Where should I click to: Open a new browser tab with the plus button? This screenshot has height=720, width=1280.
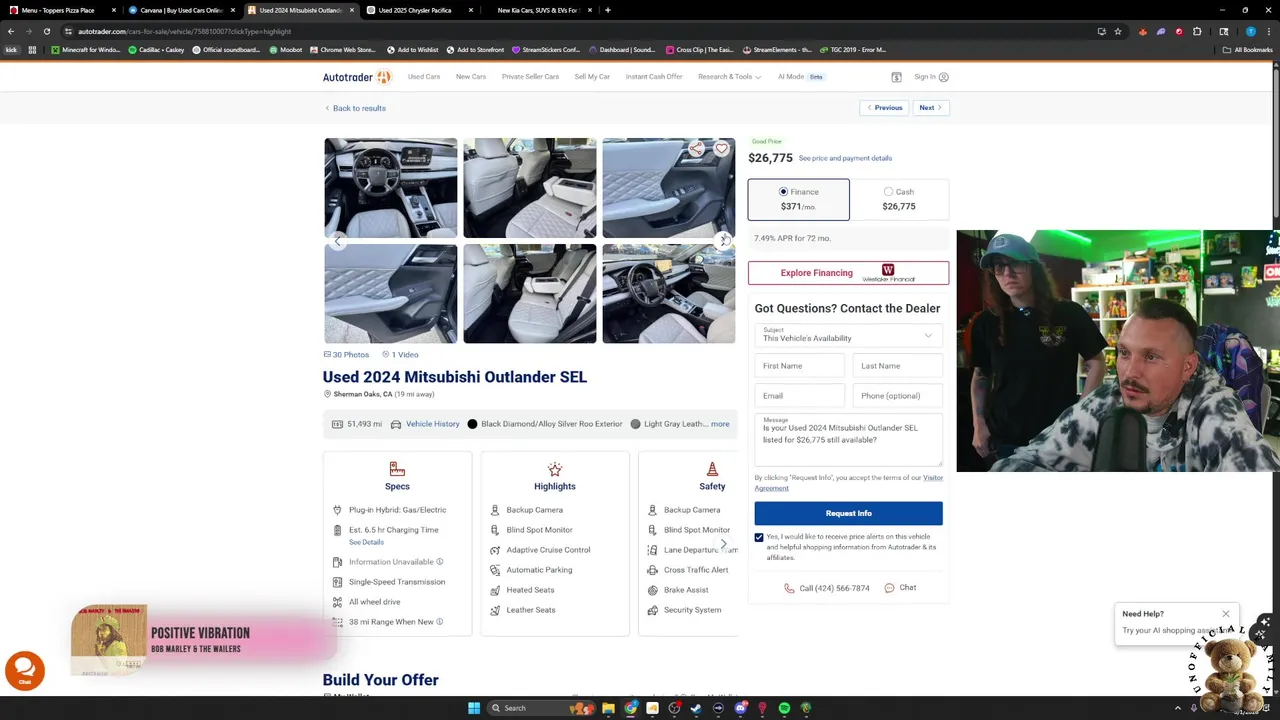pyautogui.click(x=608, y=10)
